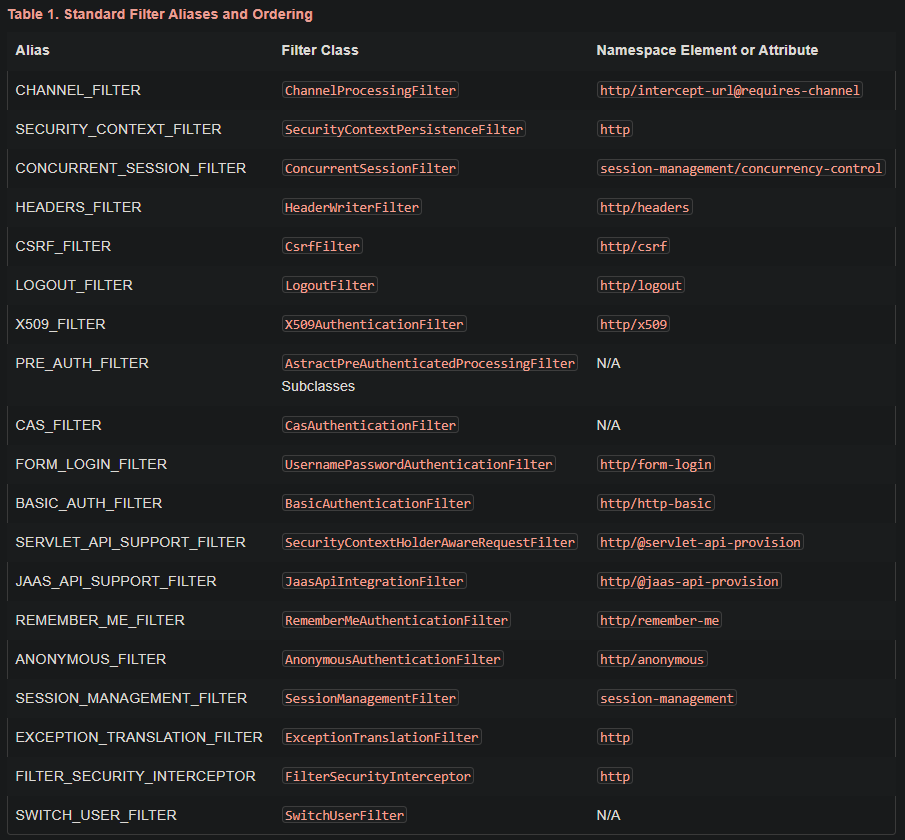Viewport: 905px width, 840px height.
Task: Select LogoutFilter class name
Action: 330,285
